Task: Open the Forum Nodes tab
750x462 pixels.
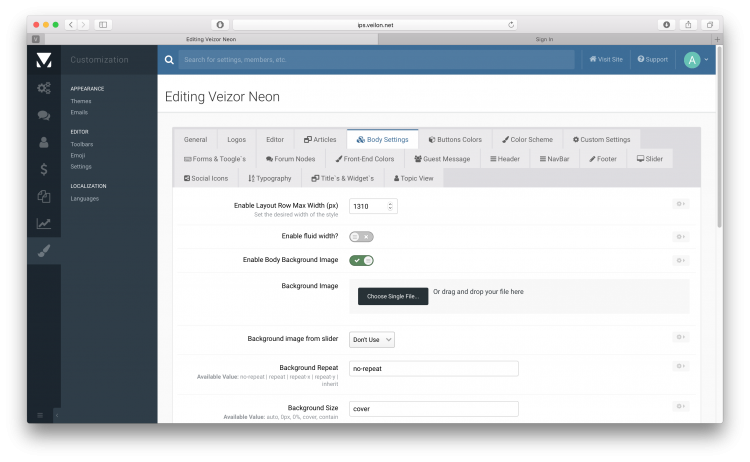Action: click(290, 159)
